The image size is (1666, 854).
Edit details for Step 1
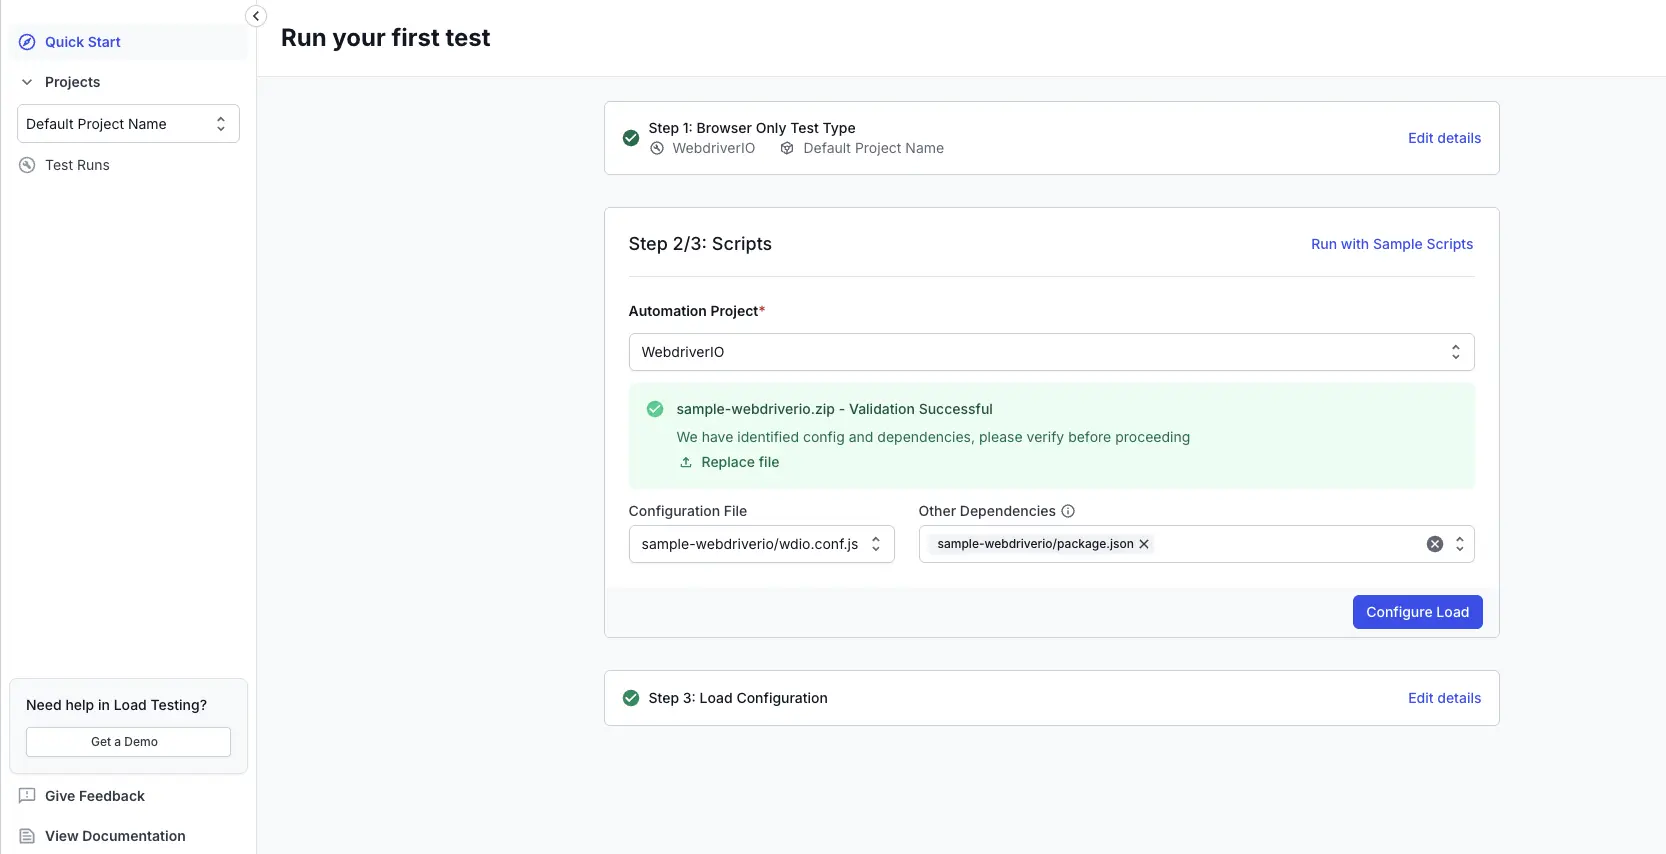1444,138
